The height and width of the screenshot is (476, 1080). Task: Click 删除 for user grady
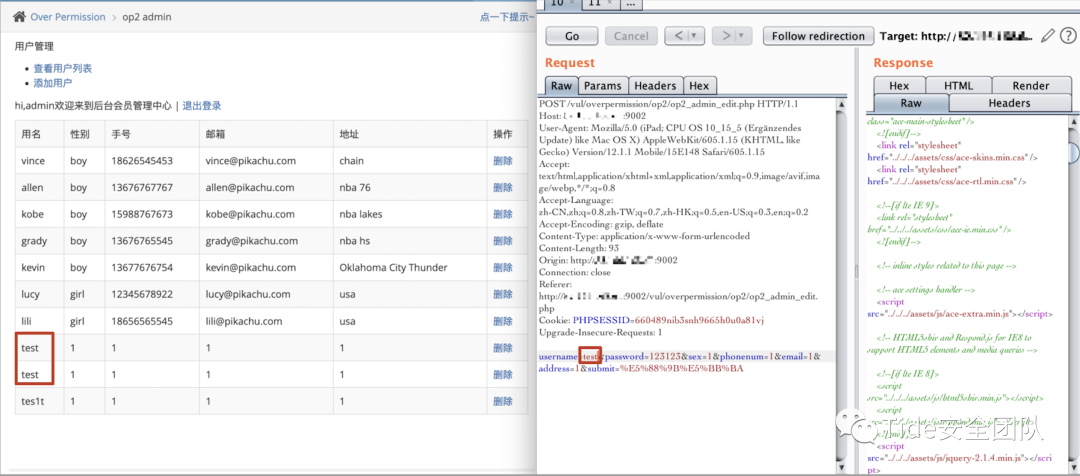click(x=503, y=241)
